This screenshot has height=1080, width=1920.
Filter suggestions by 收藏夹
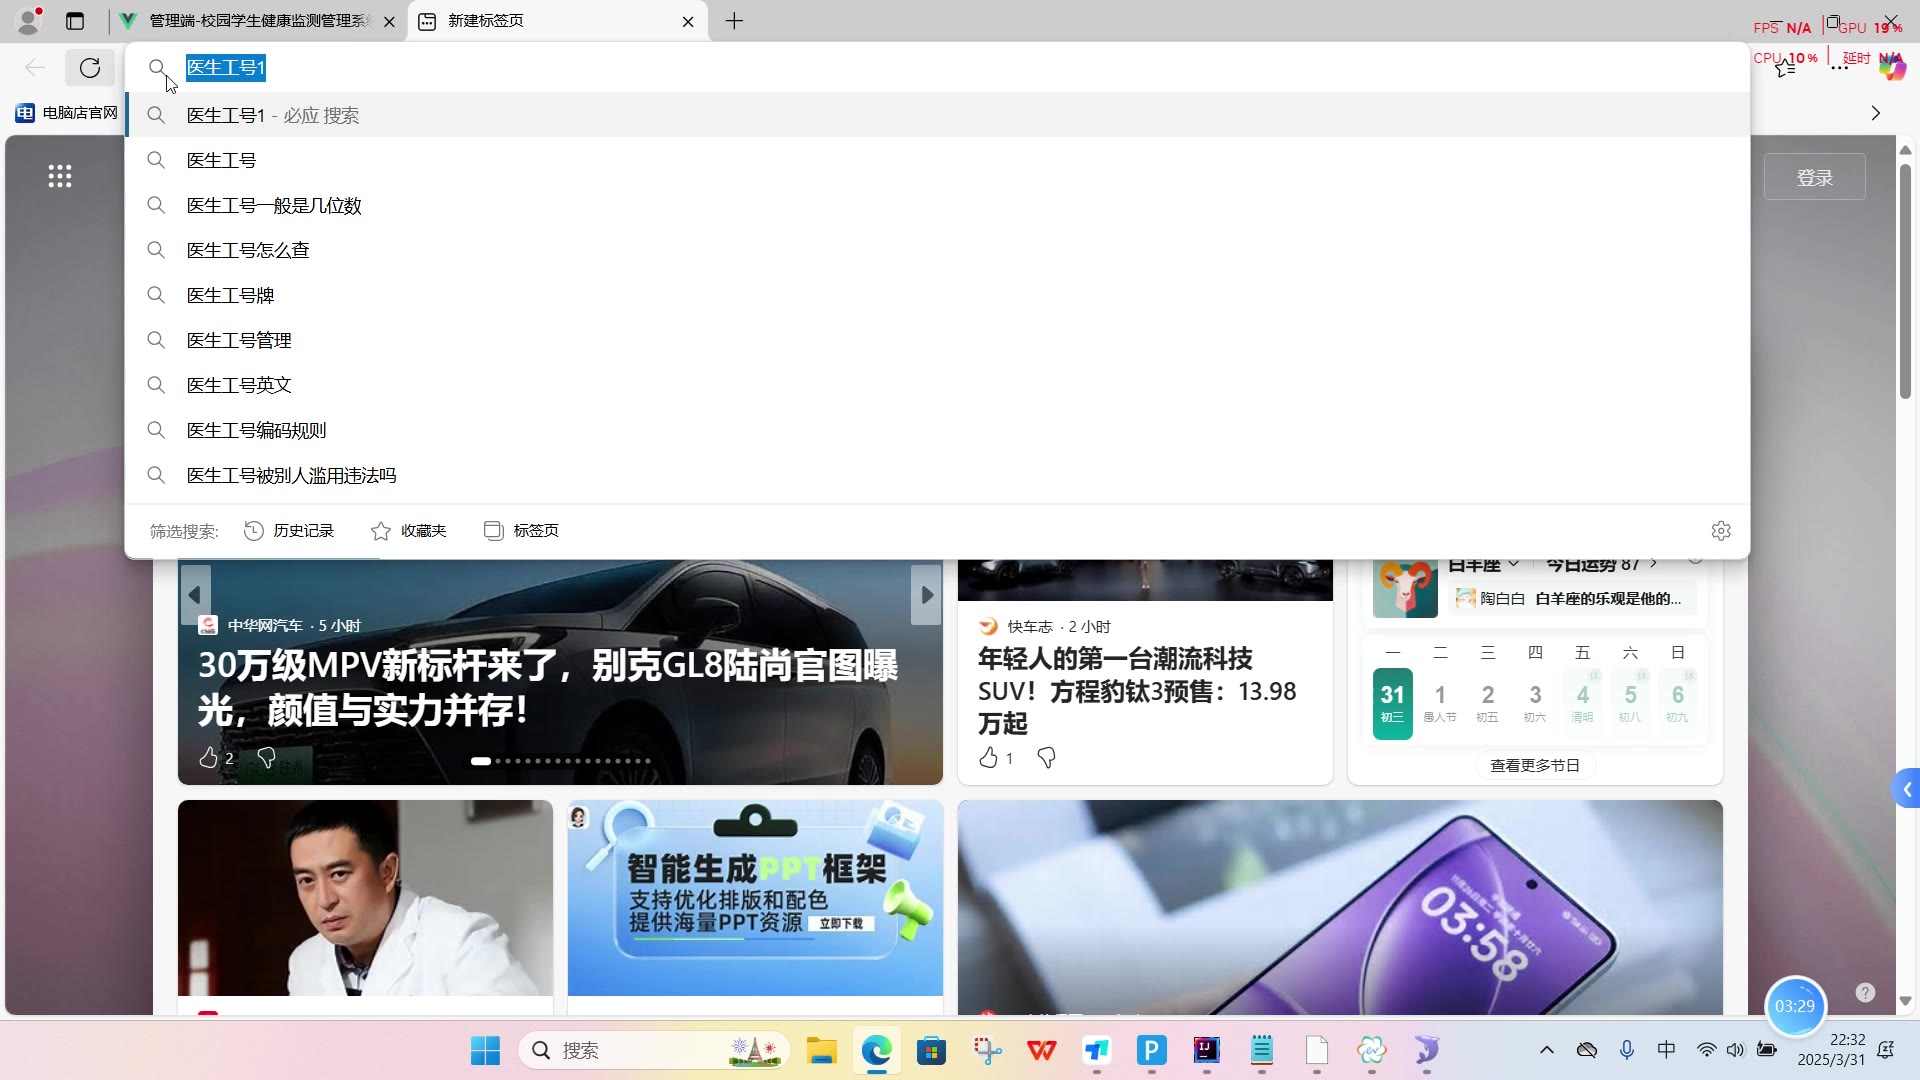(x=409, y=531)
